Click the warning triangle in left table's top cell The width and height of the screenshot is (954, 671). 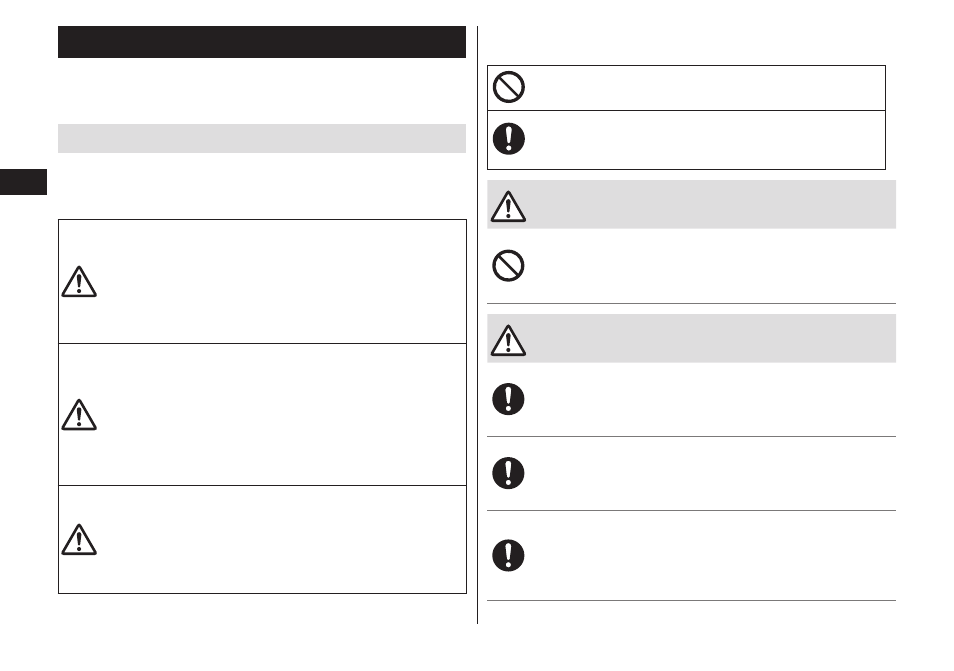79,282
